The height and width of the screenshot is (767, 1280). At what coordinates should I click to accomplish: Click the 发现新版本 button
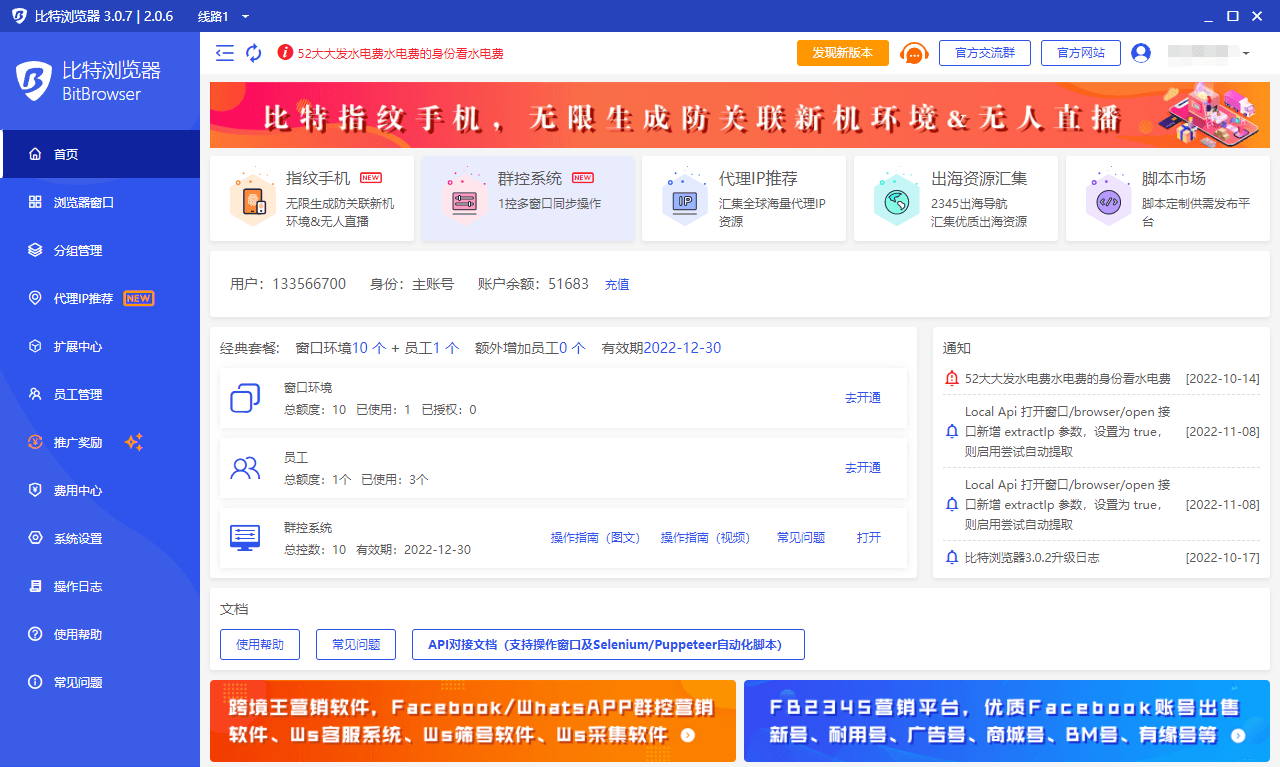click(x=842, y=53)
